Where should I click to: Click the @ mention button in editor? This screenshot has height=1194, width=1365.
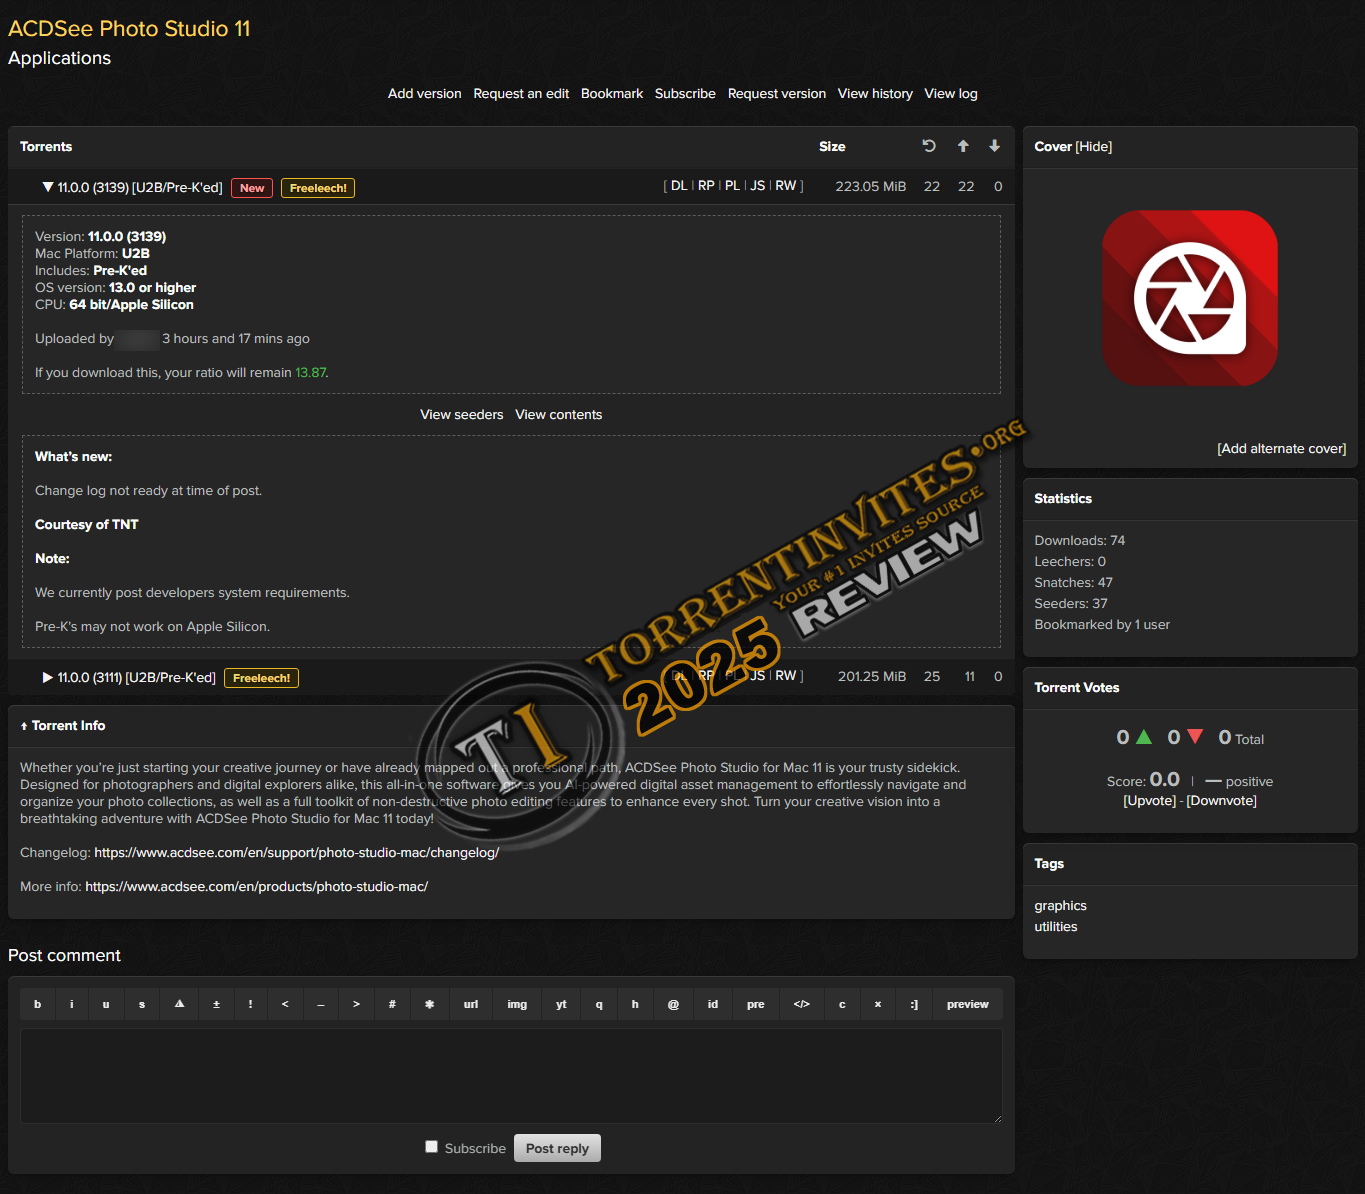(673, 1004)
